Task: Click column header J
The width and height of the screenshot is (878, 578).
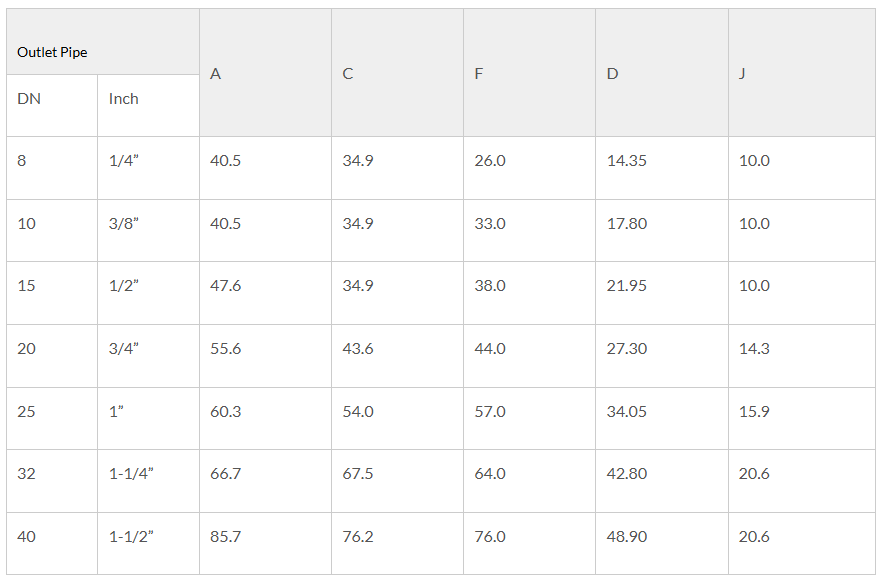Action: point(802,73)
